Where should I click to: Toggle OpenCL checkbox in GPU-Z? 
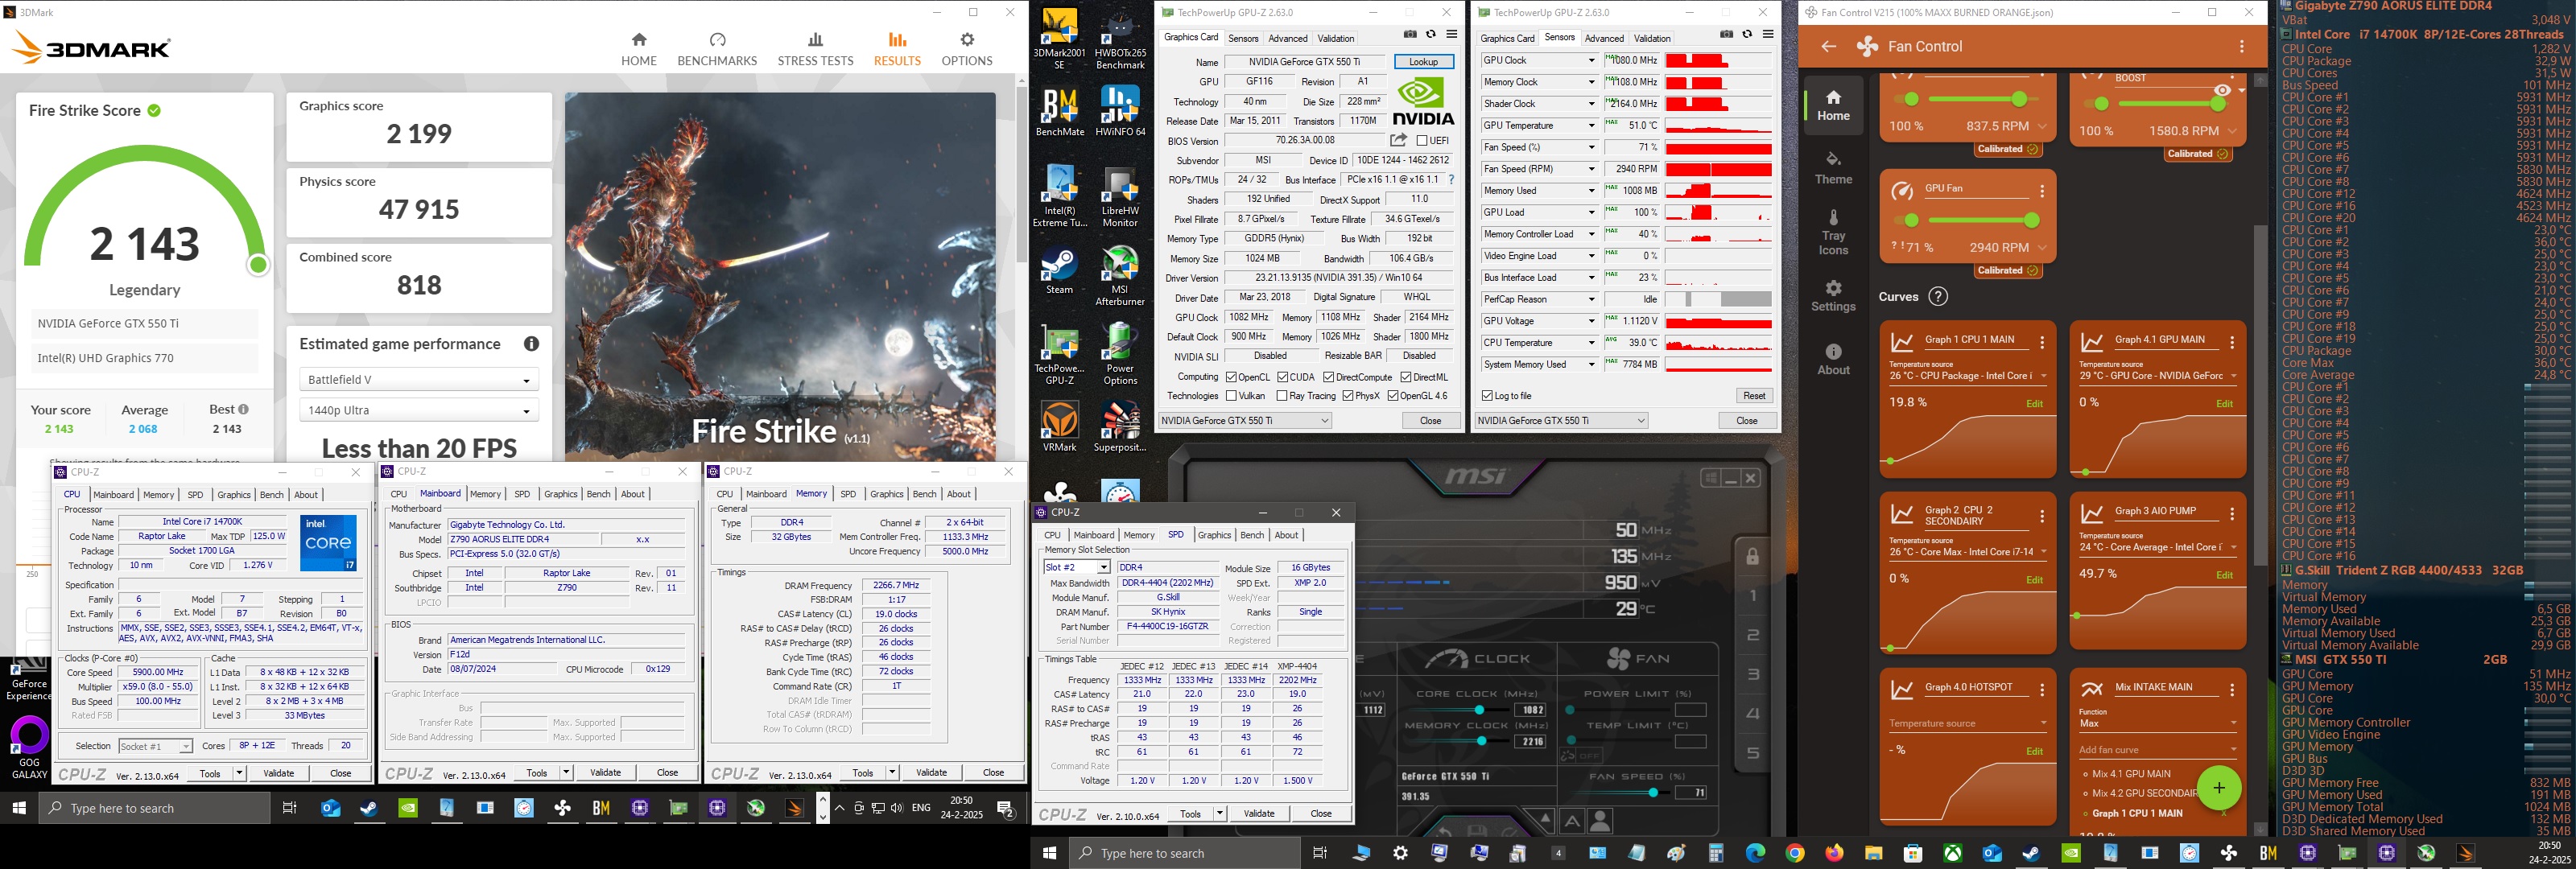[x=1231, y=377]
